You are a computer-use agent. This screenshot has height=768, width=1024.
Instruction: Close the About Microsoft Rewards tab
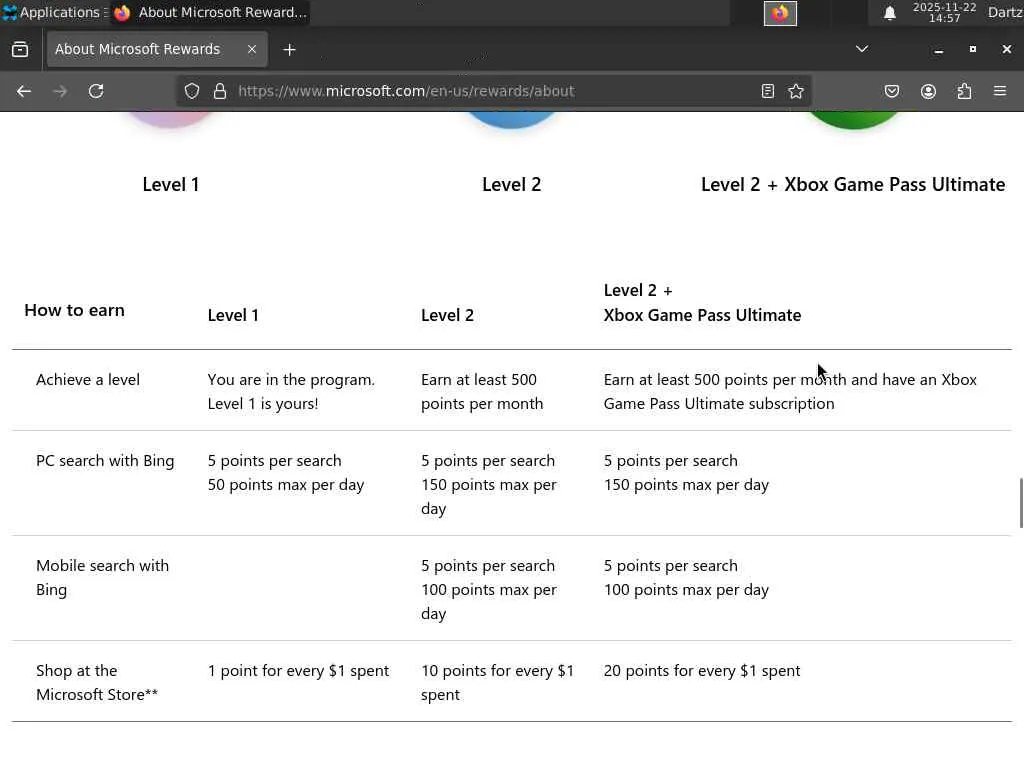coord(252,50)
